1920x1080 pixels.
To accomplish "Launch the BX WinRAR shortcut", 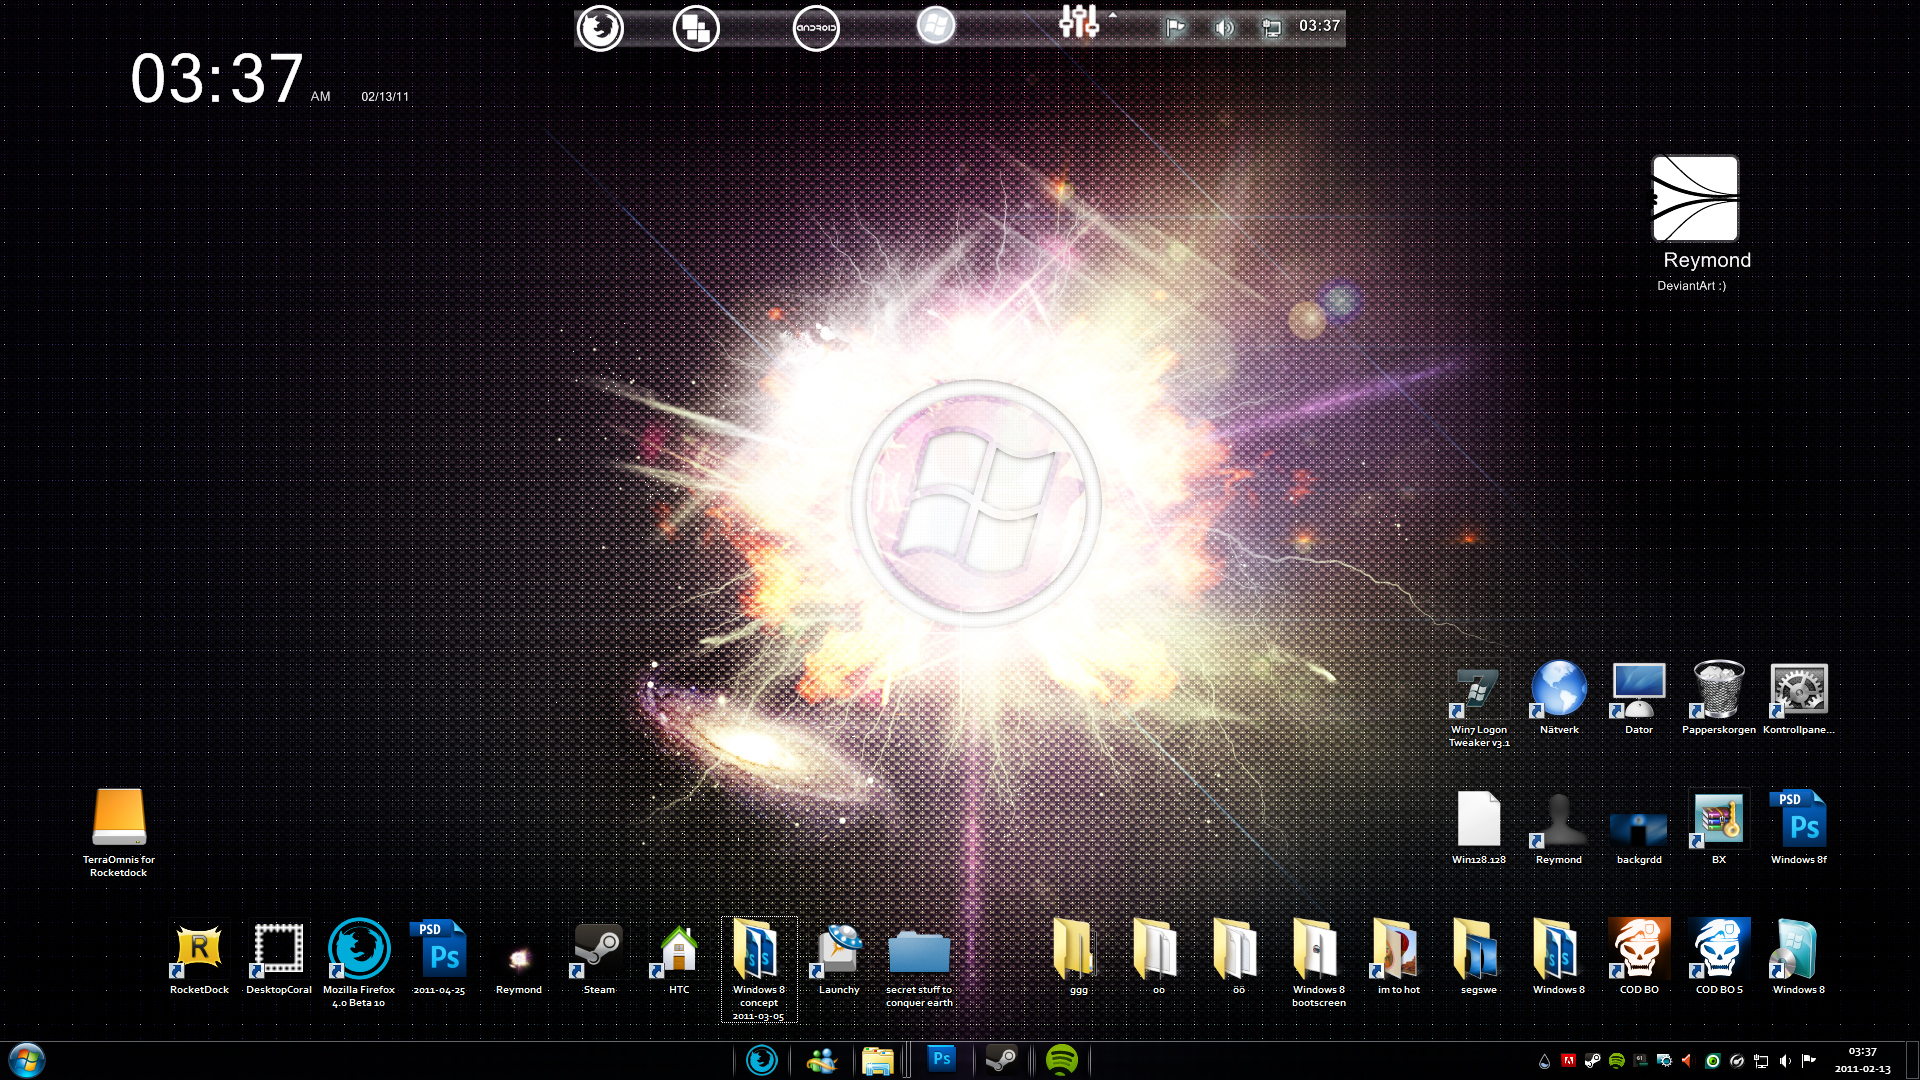I will point(1719,820).
